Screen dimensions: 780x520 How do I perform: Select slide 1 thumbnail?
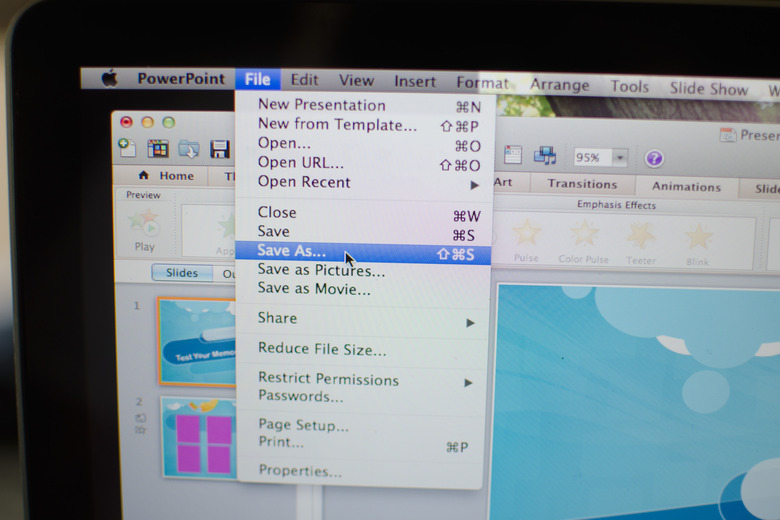[x=196, y=342]
